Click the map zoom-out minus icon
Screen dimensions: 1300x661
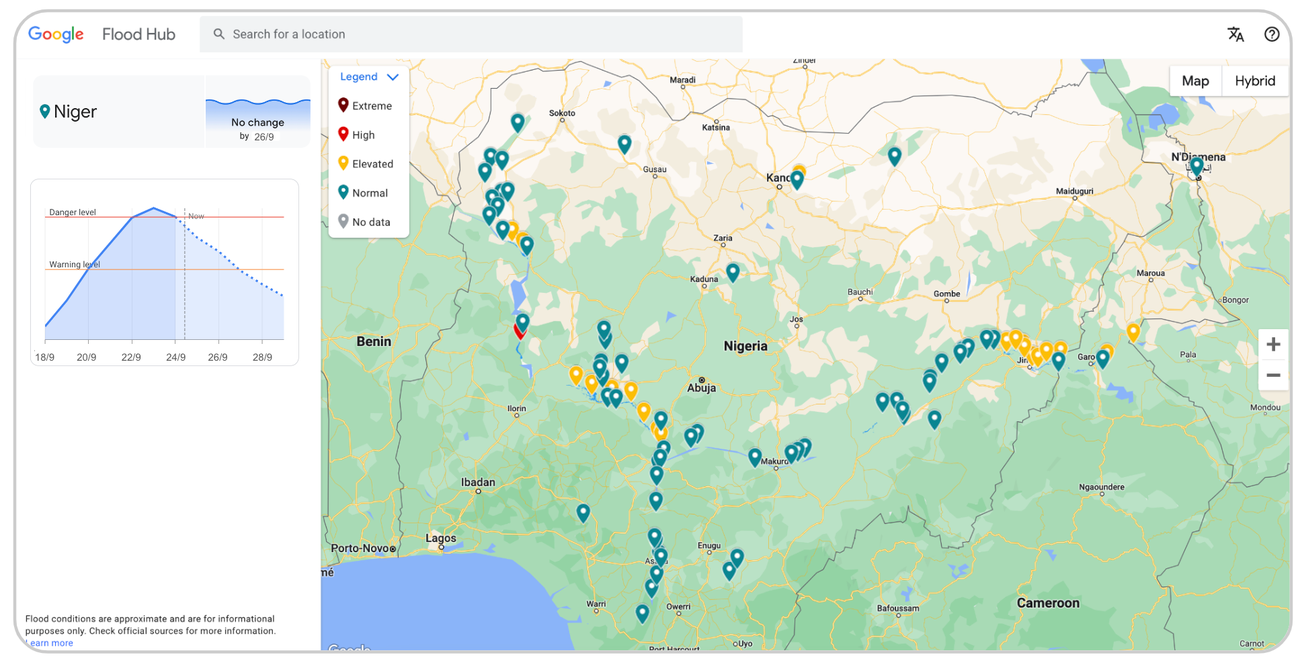[x=1273, y=374]
